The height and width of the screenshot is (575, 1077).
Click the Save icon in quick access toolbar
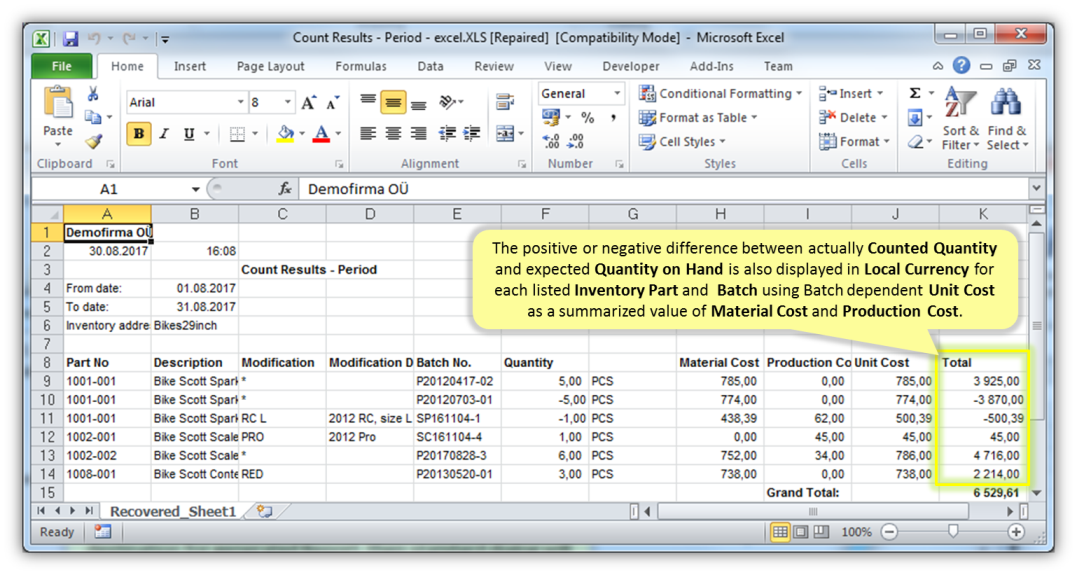tap(70, 38)
